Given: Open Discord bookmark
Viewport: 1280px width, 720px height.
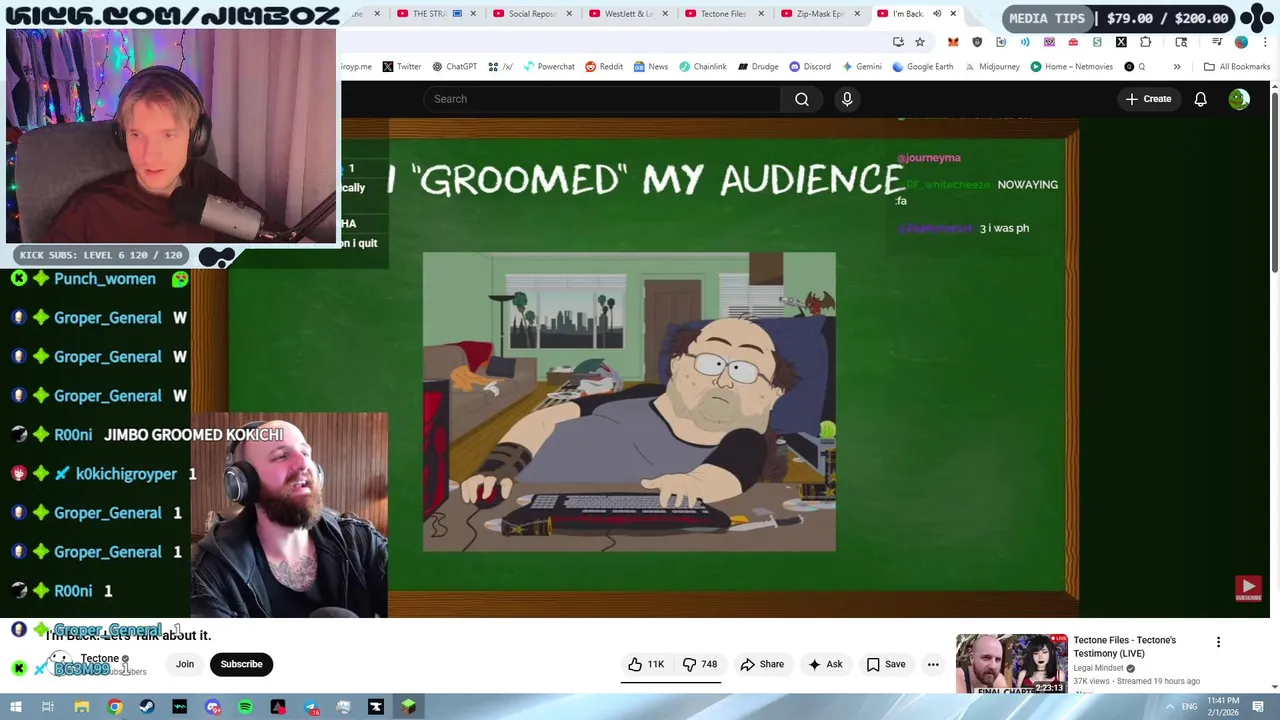Looking at the screenshot, I should pos(810,67).
